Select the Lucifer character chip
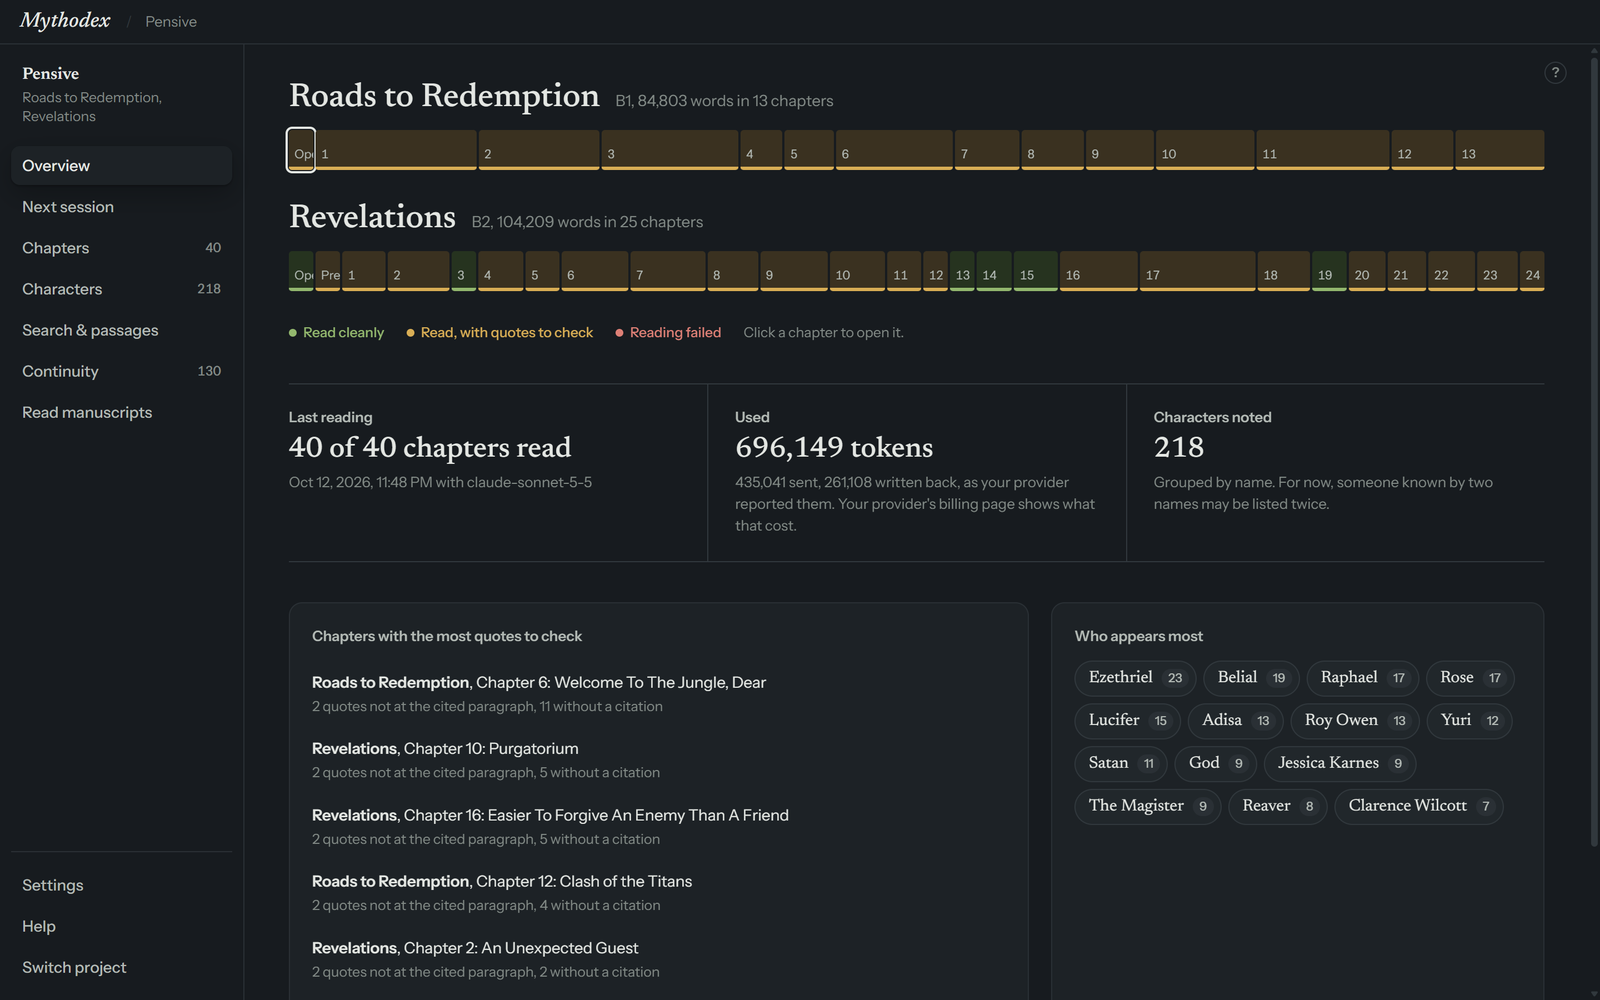The image size is (1600, 1000). coord(1128,721)
